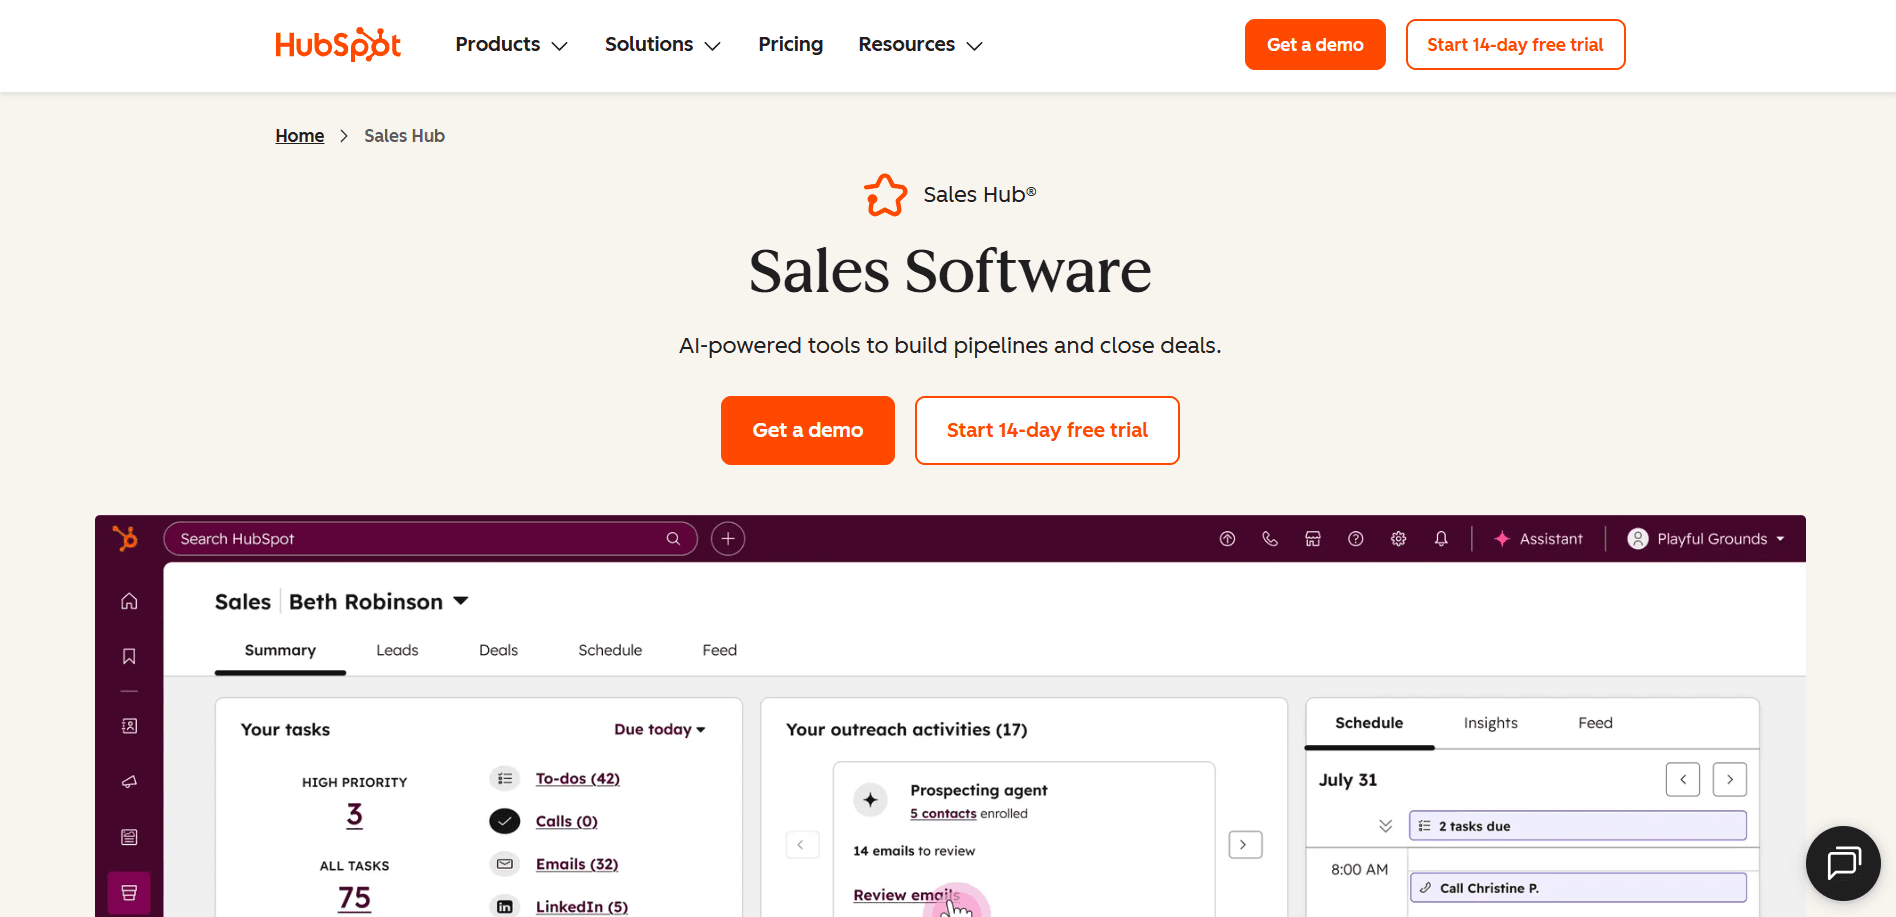Click hero Start 14-day free trial
Screen dimensions: 1896x917
(x=1047, y=430)
